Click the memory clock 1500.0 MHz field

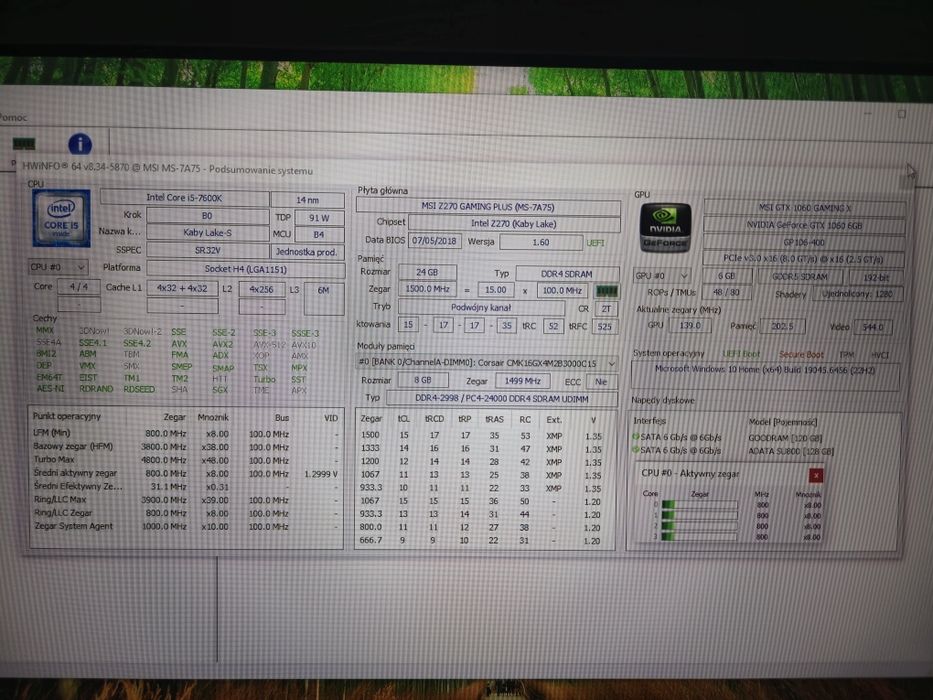427,289
